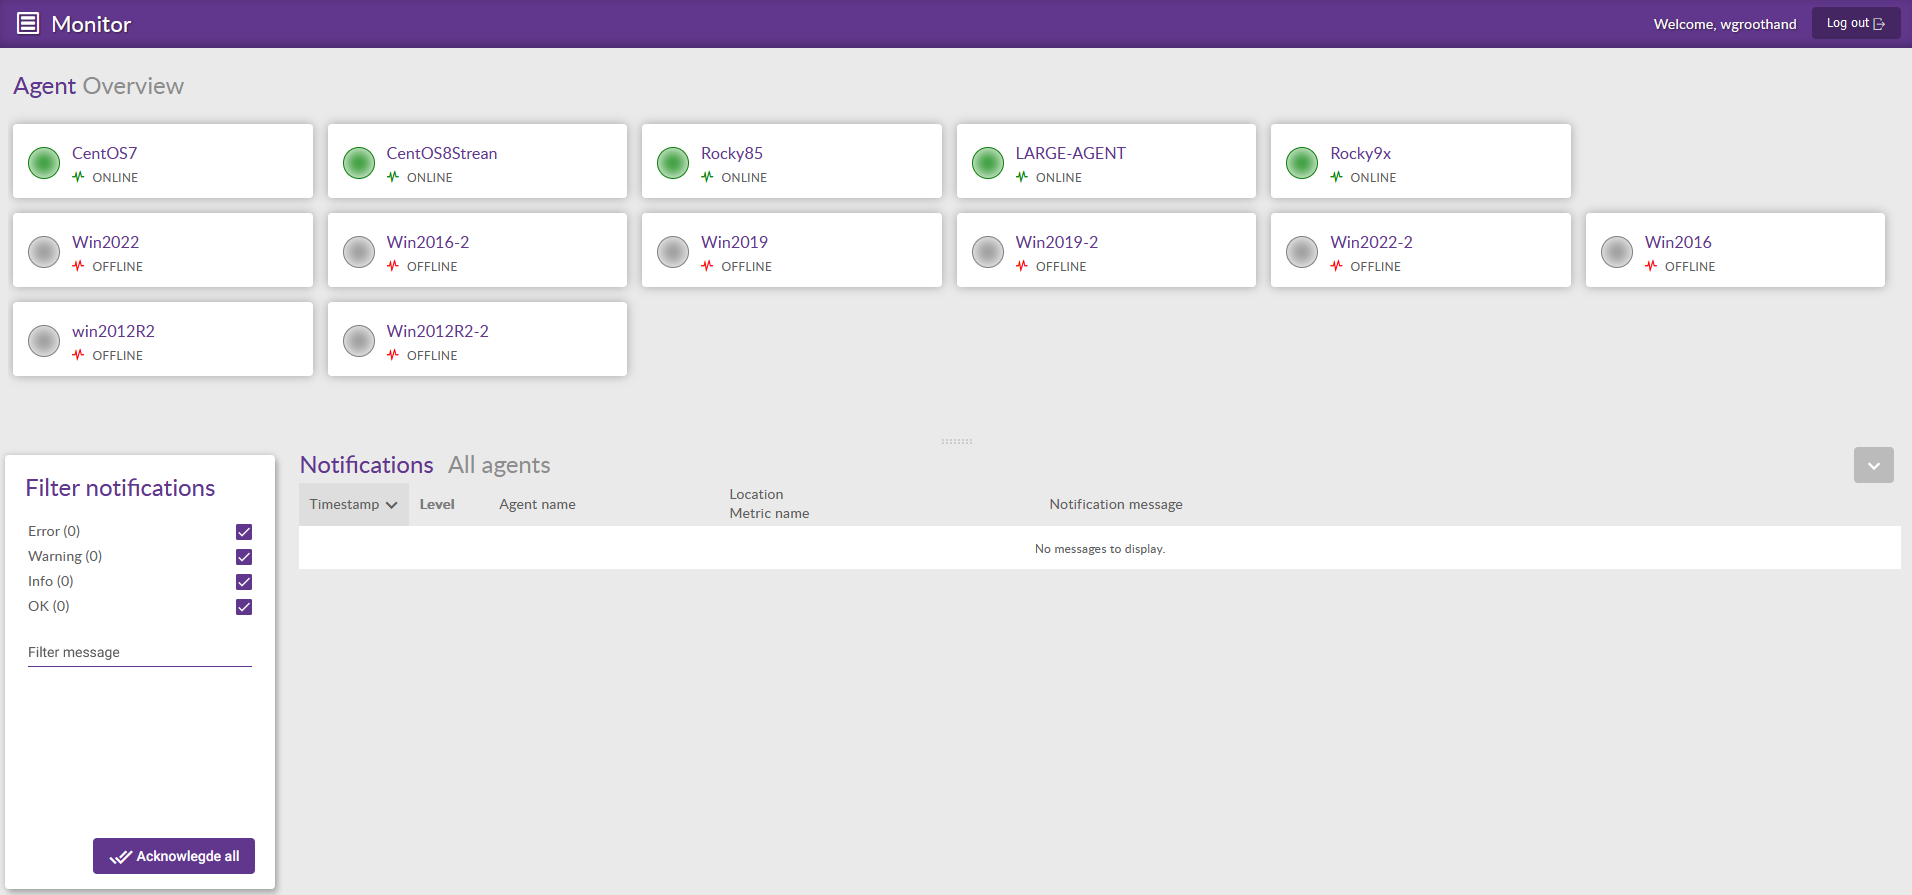
Task: Click LARGE-AGENT green status indicator
Action: click(x=987, y=162)
